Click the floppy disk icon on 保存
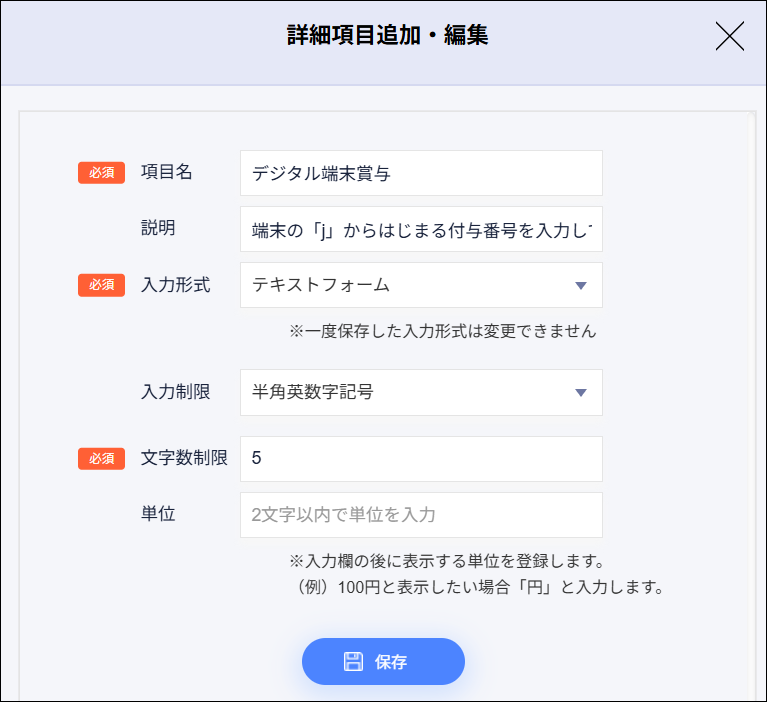The height and width of the screenshot is (702, 767). point(353,661)
